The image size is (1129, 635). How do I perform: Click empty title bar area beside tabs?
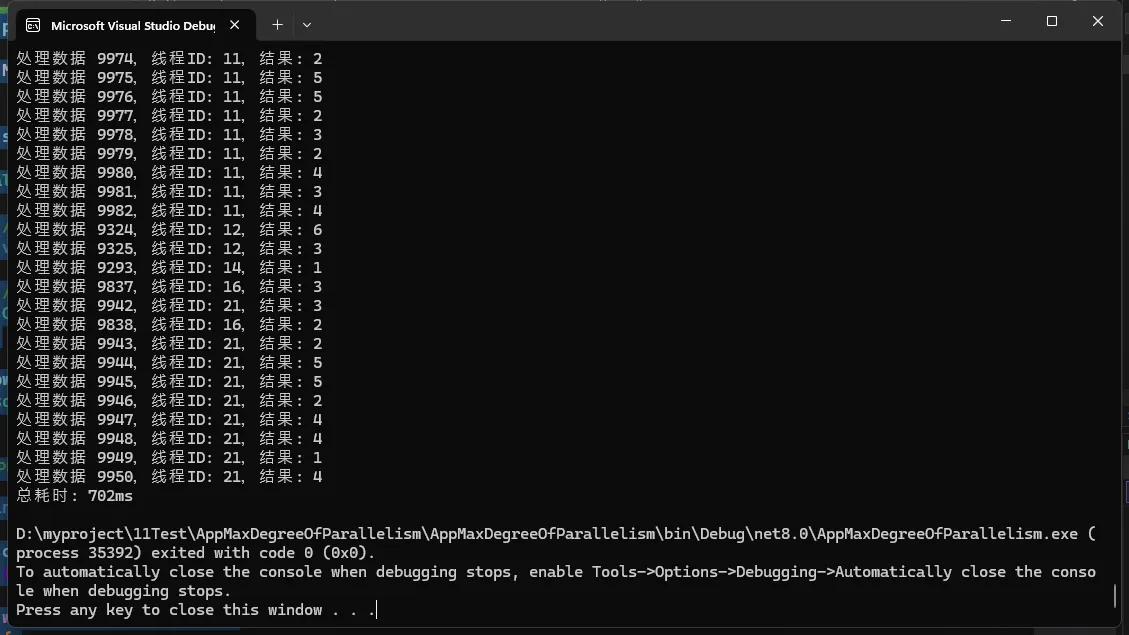tap(648, 22)
